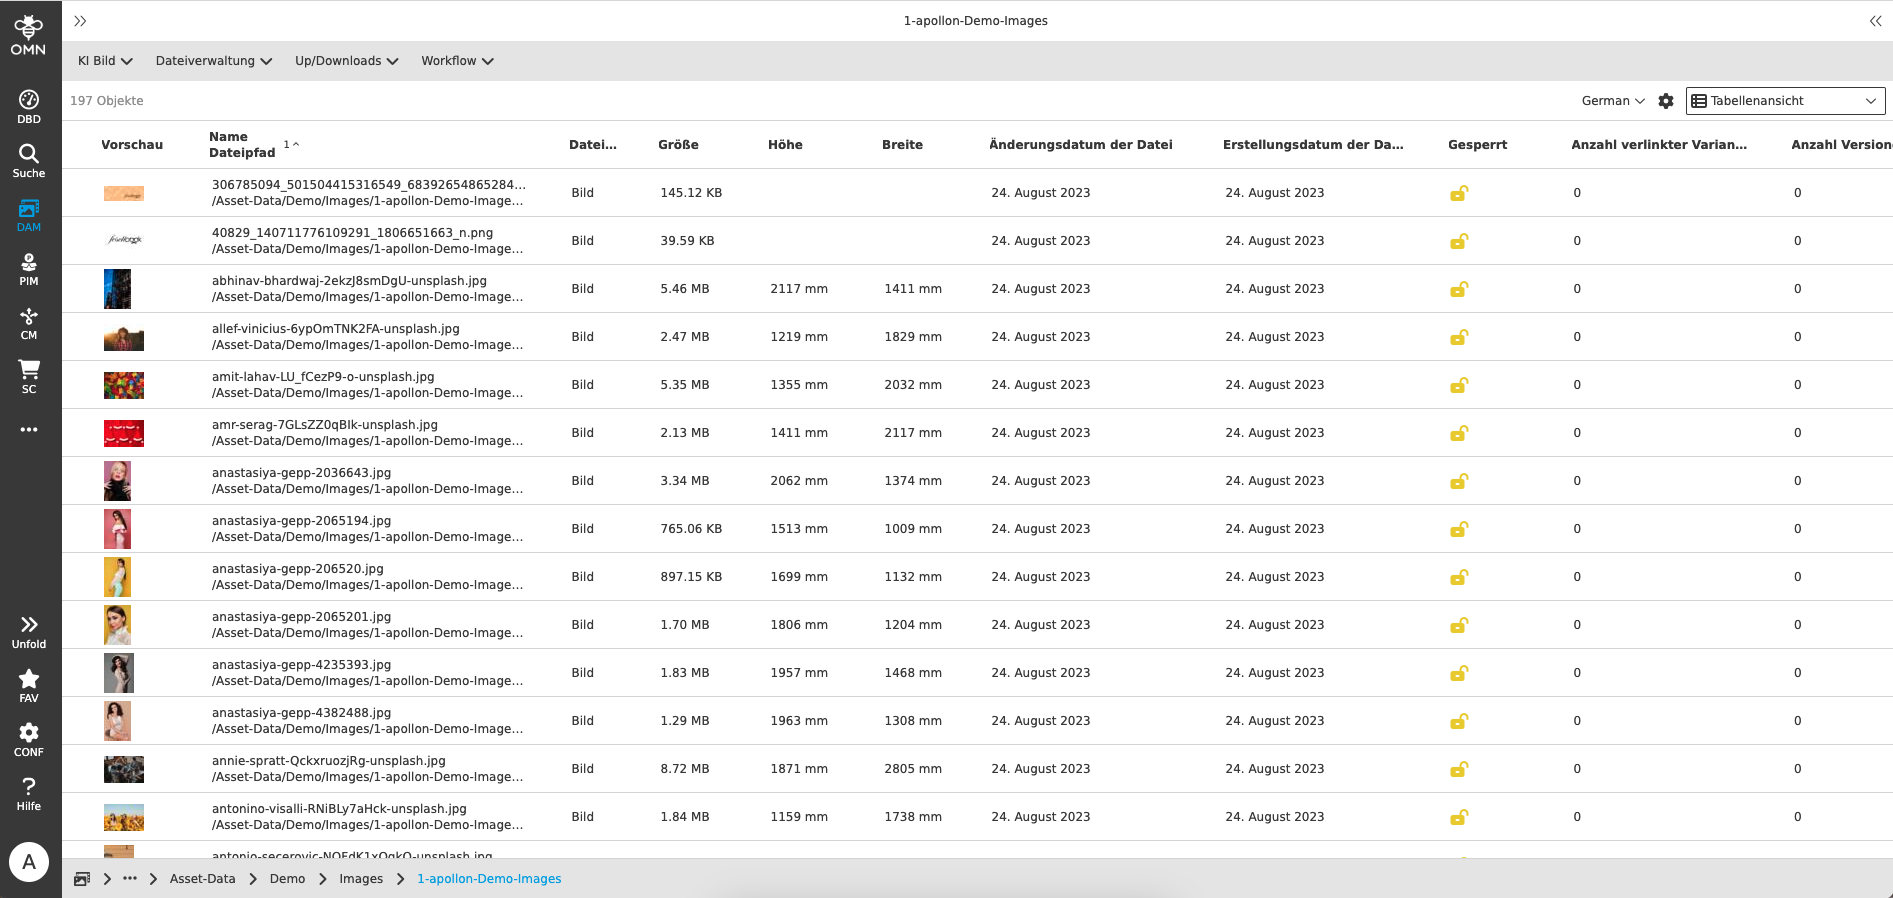Open the SC shopping cart icon

pyautogui.click(x=29, y=376)
